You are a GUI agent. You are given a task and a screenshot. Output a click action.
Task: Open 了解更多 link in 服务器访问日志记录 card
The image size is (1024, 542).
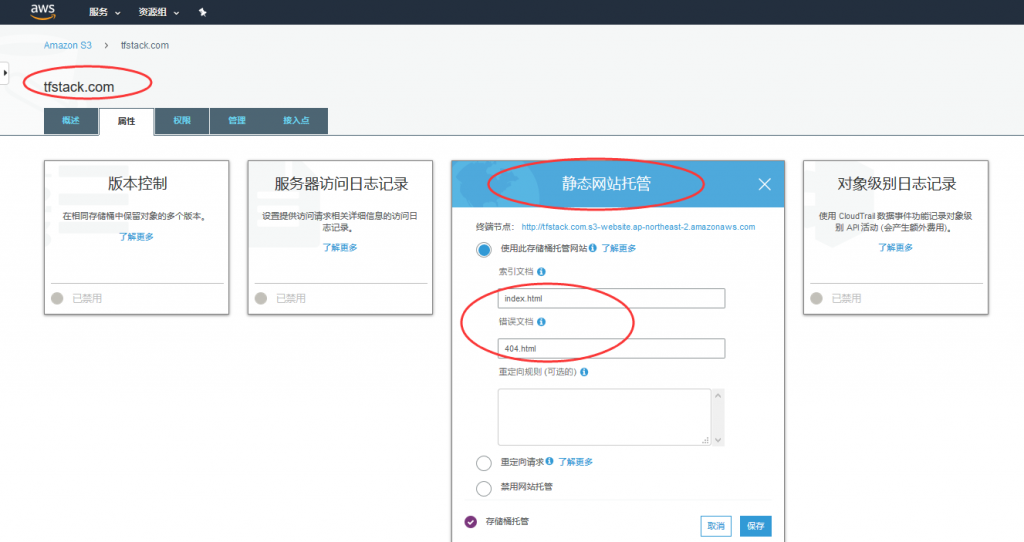coord(340,247)
